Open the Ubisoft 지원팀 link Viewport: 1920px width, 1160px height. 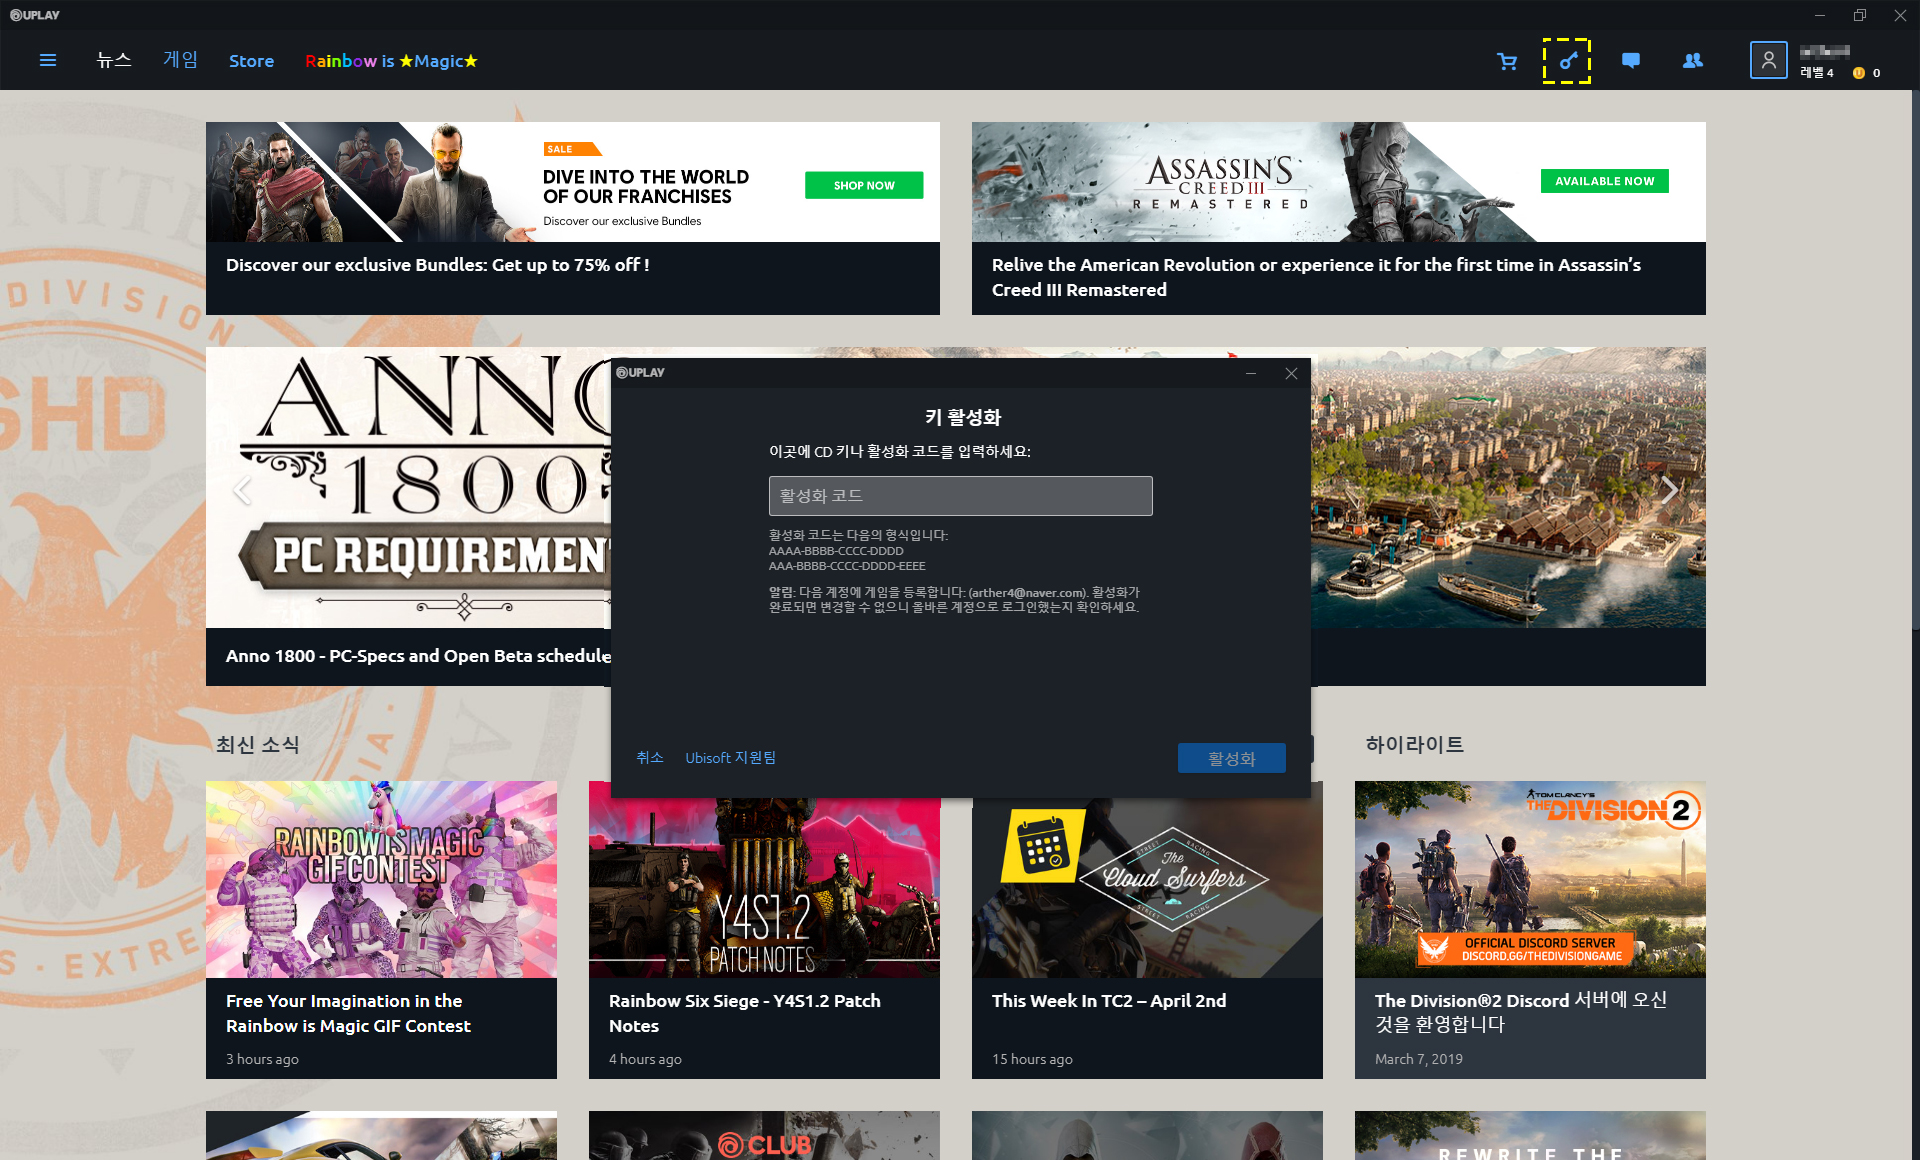(x=730, y=758)
